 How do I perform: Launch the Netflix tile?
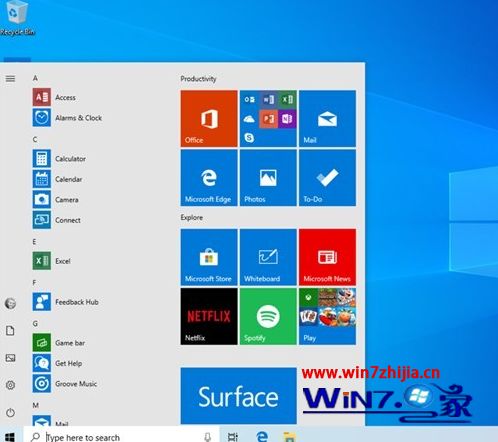coord(209,316)
